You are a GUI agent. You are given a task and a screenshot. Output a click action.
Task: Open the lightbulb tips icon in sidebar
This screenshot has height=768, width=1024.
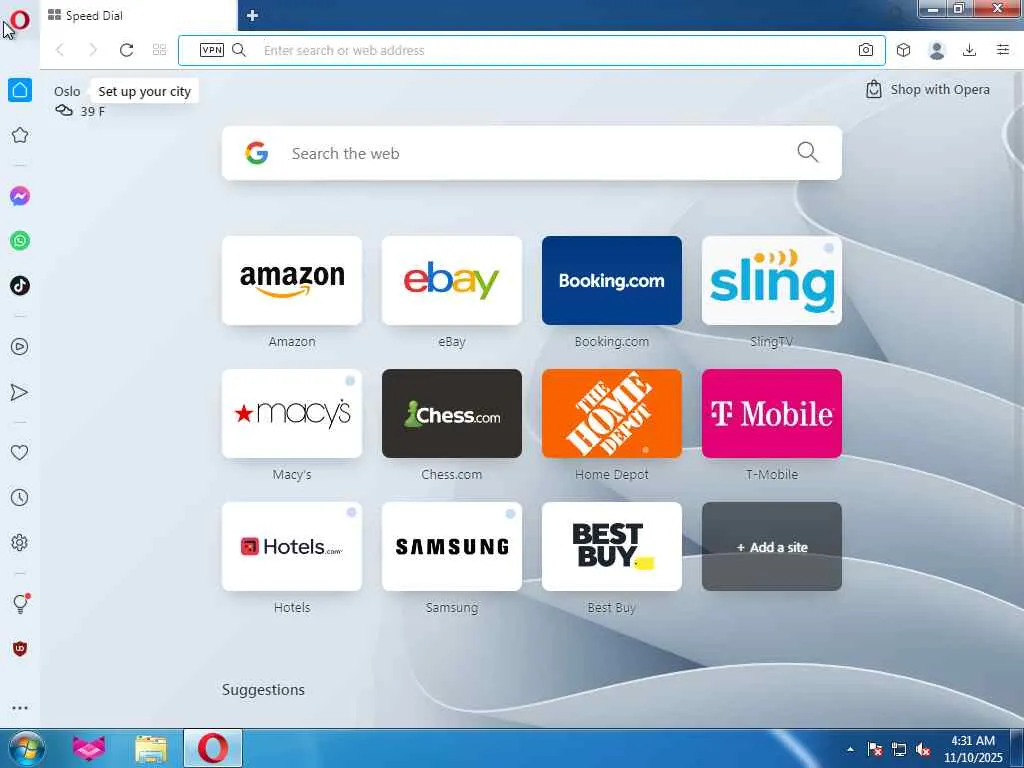tap(20, 603)
